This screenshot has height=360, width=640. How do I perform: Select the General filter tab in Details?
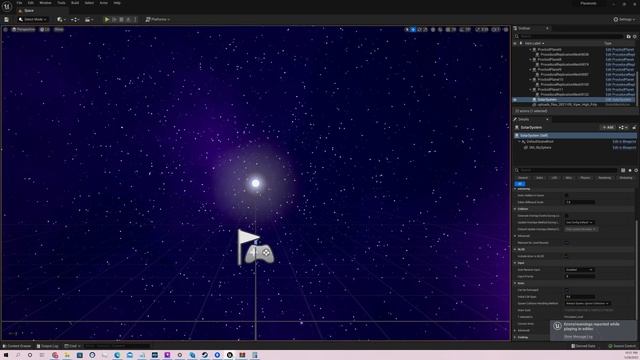coord(523,178)
